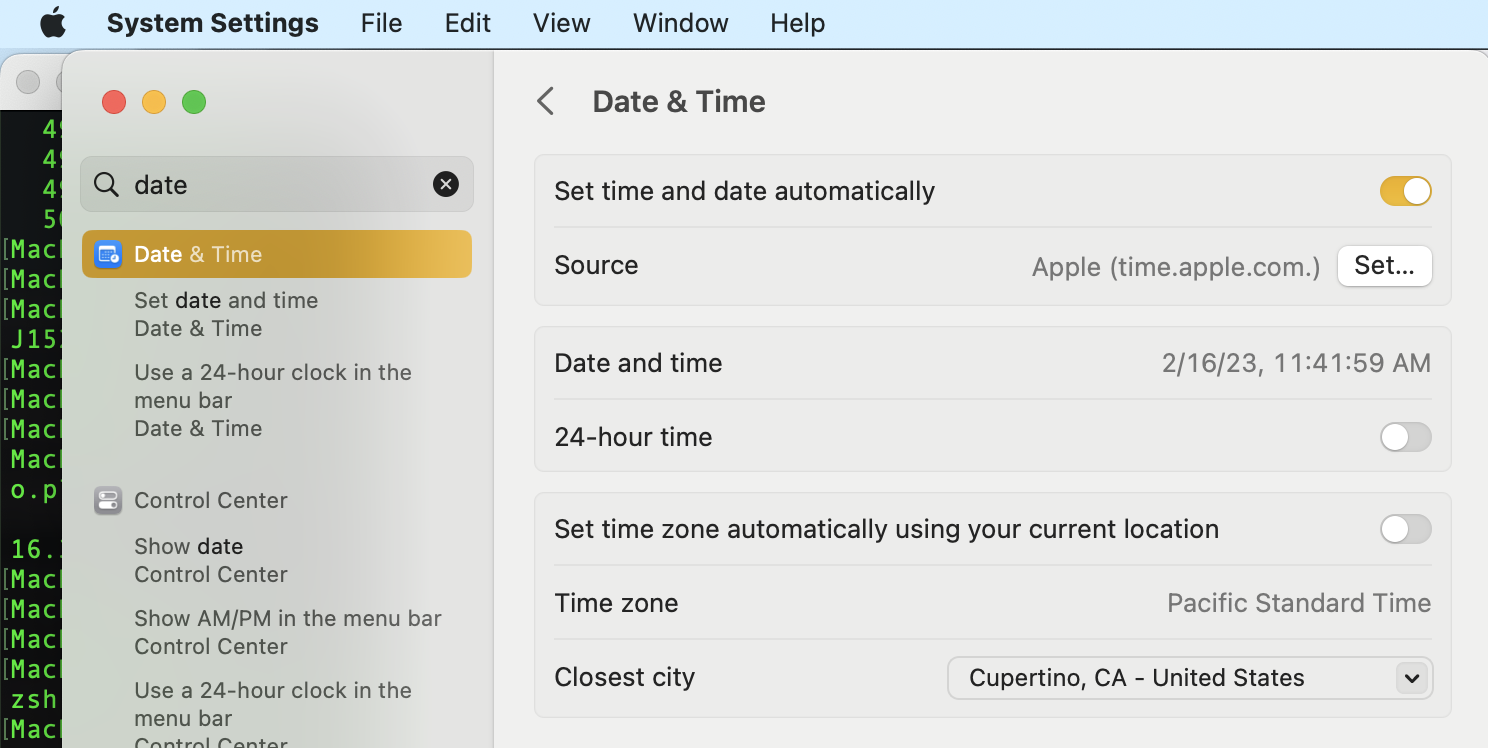Click the Control Center sidebar icon
1488x748 pixels.
(108, 500)
